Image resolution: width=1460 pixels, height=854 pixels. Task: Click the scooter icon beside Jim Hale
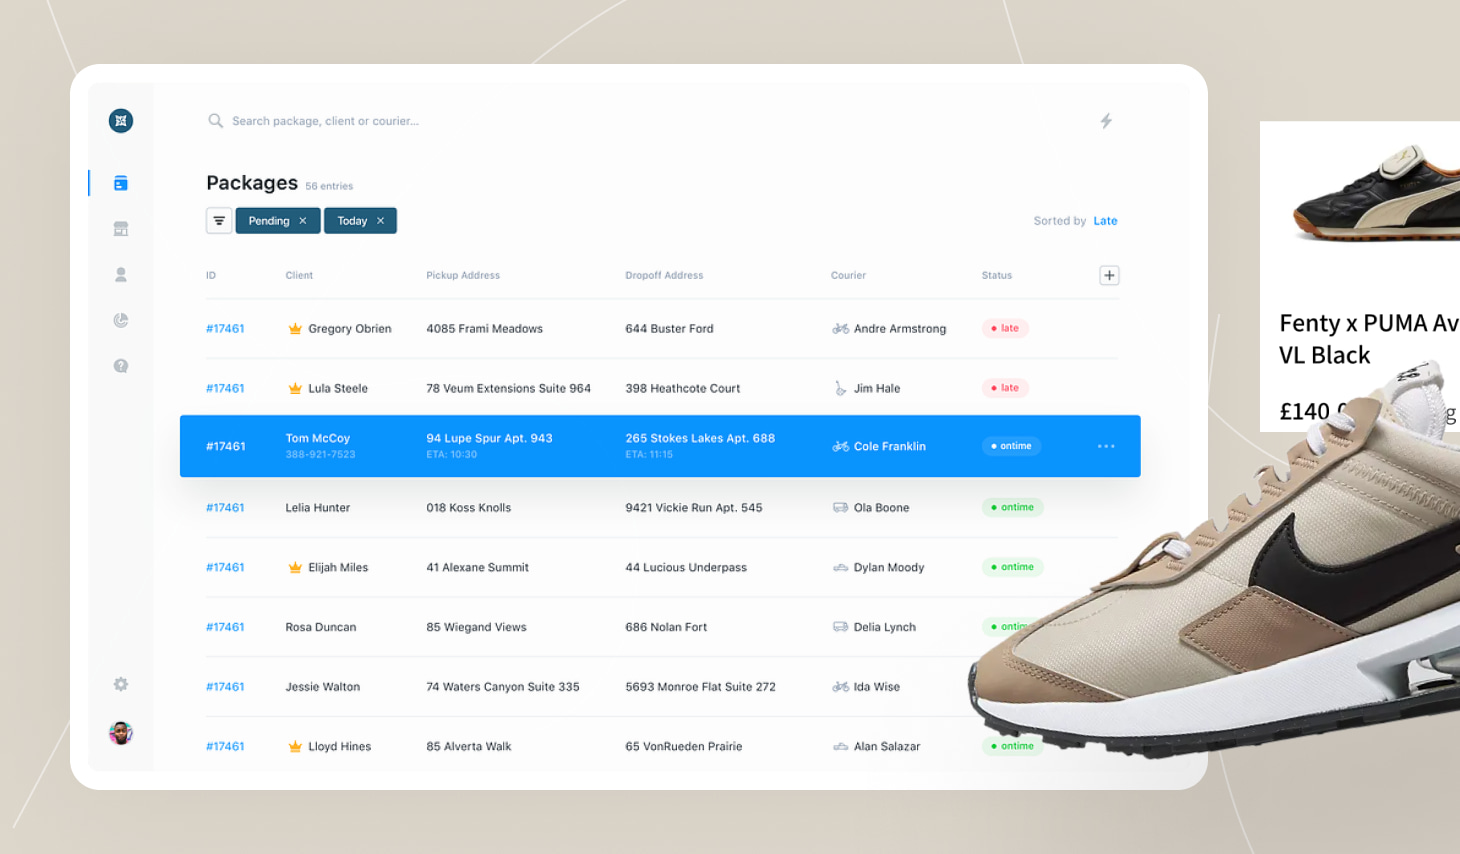(841, 388)
